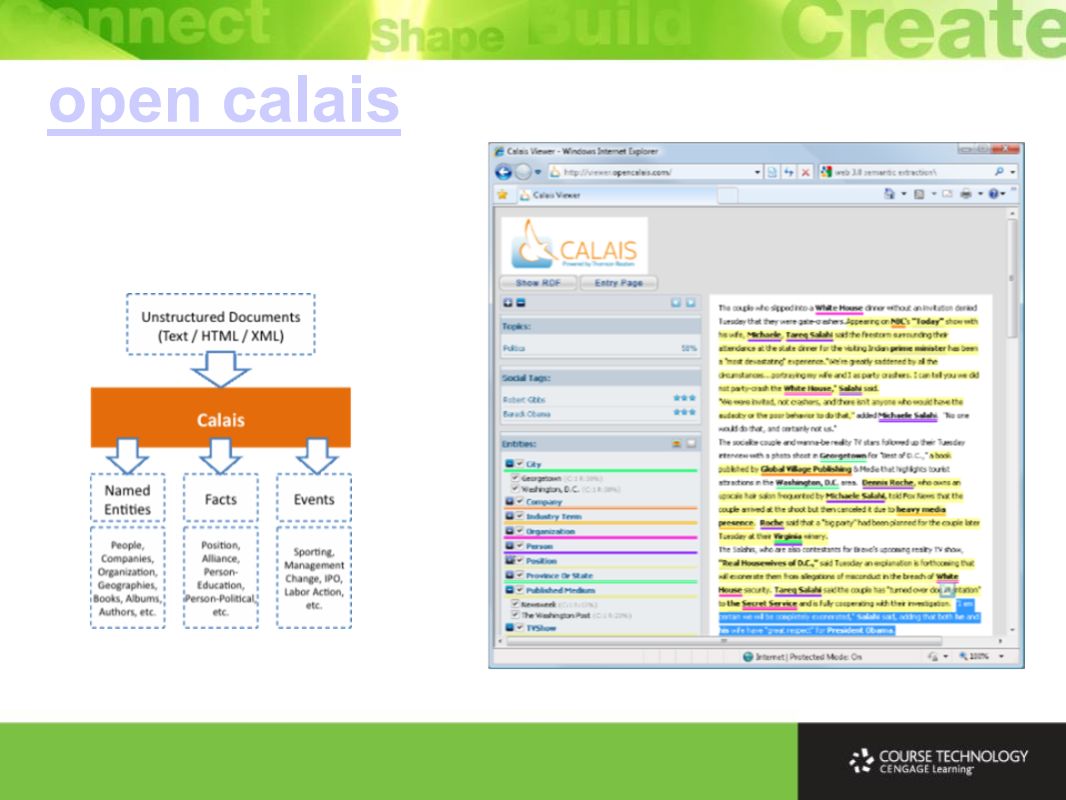Image resolution: width=1066 pixels, height=800 pixels.
Task: Toggle the Georgetown checkbox
Action: [515, 478]
